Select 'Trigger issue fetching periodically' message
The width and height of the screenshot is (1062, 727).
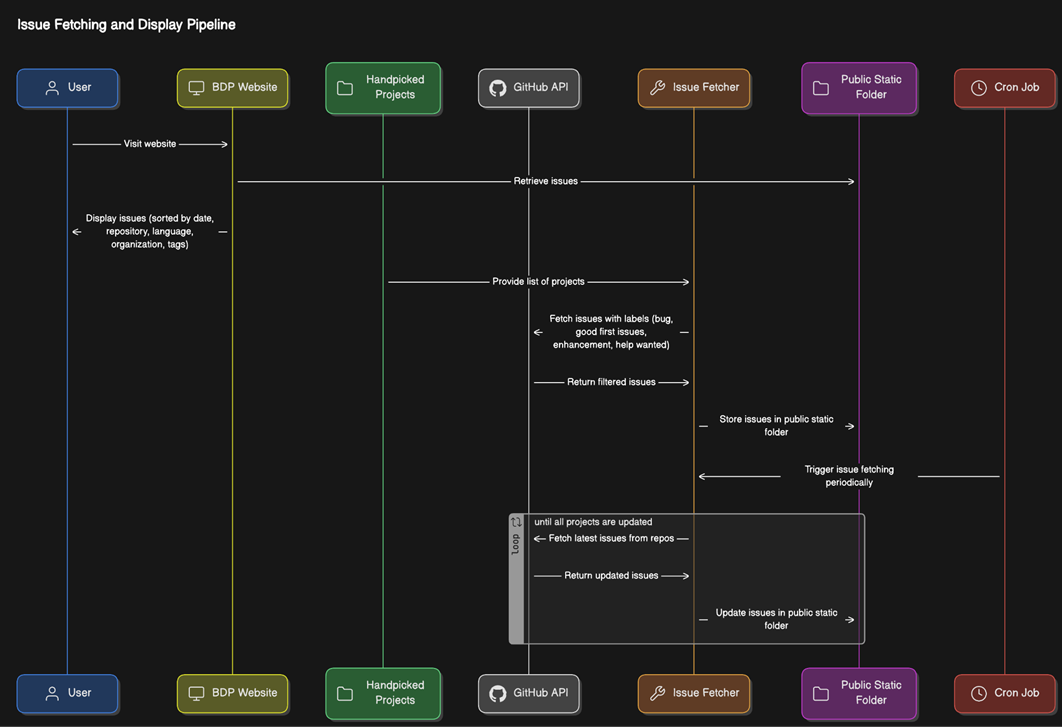[849, 476]
